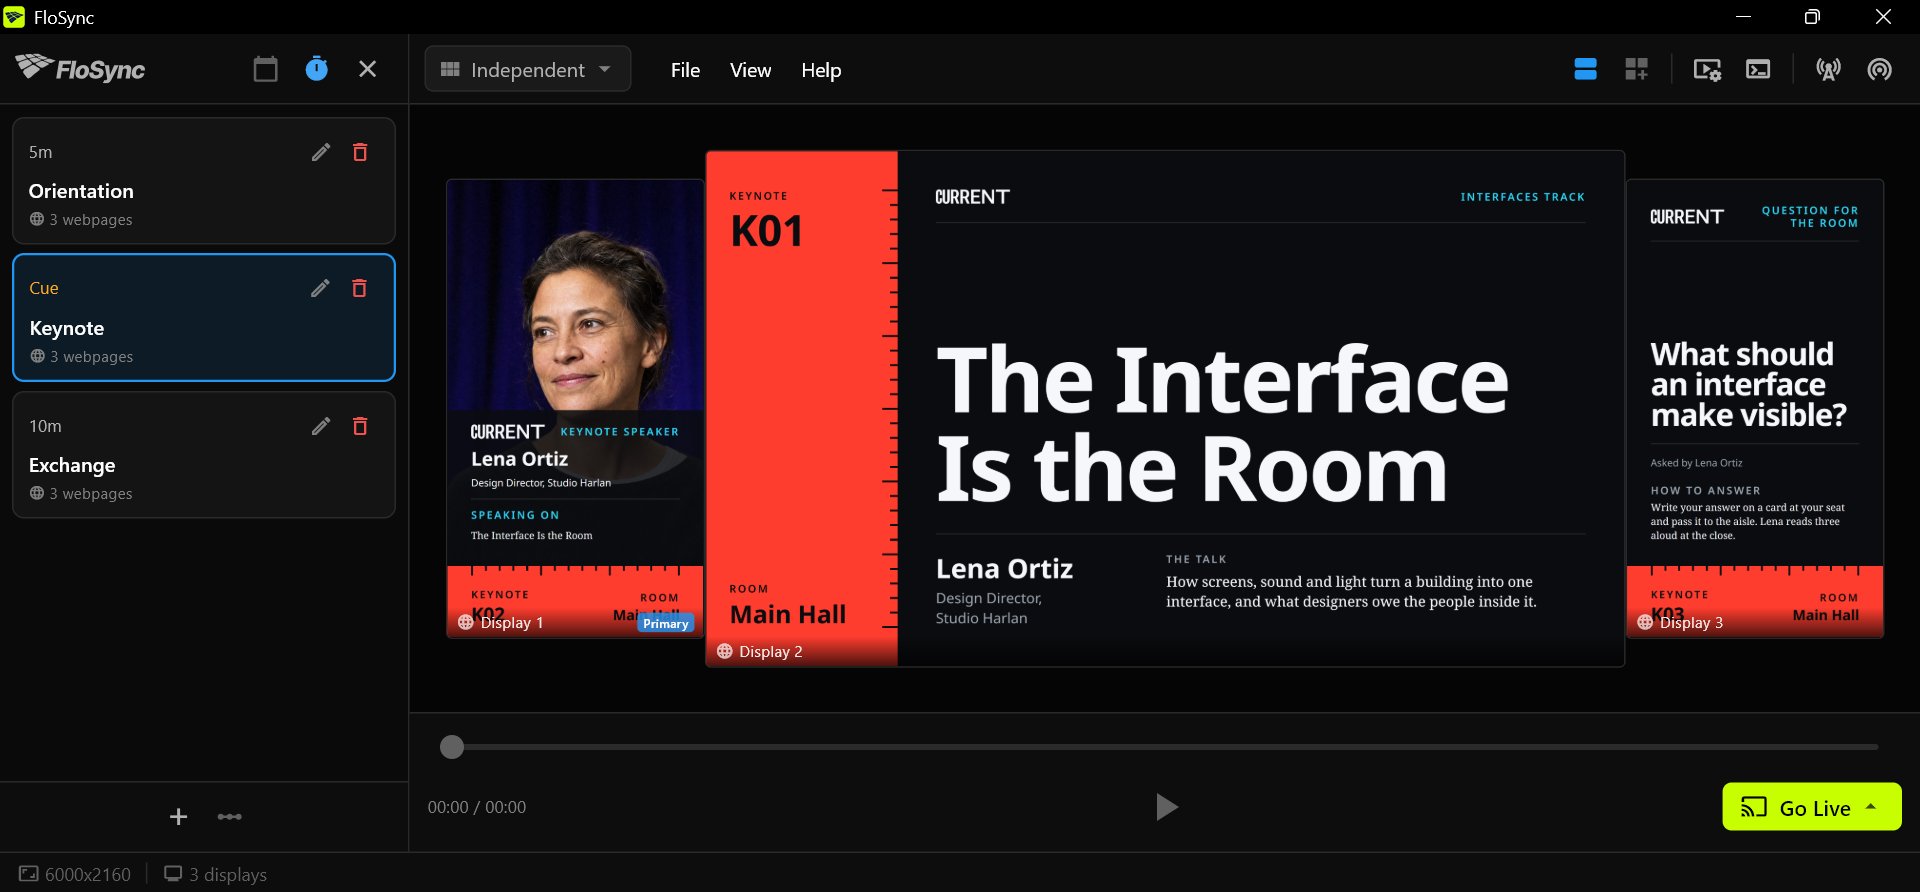1920x892 pixels.
Task: Select the Display 2 keynote title preview
Action: tap(1165, 408)
